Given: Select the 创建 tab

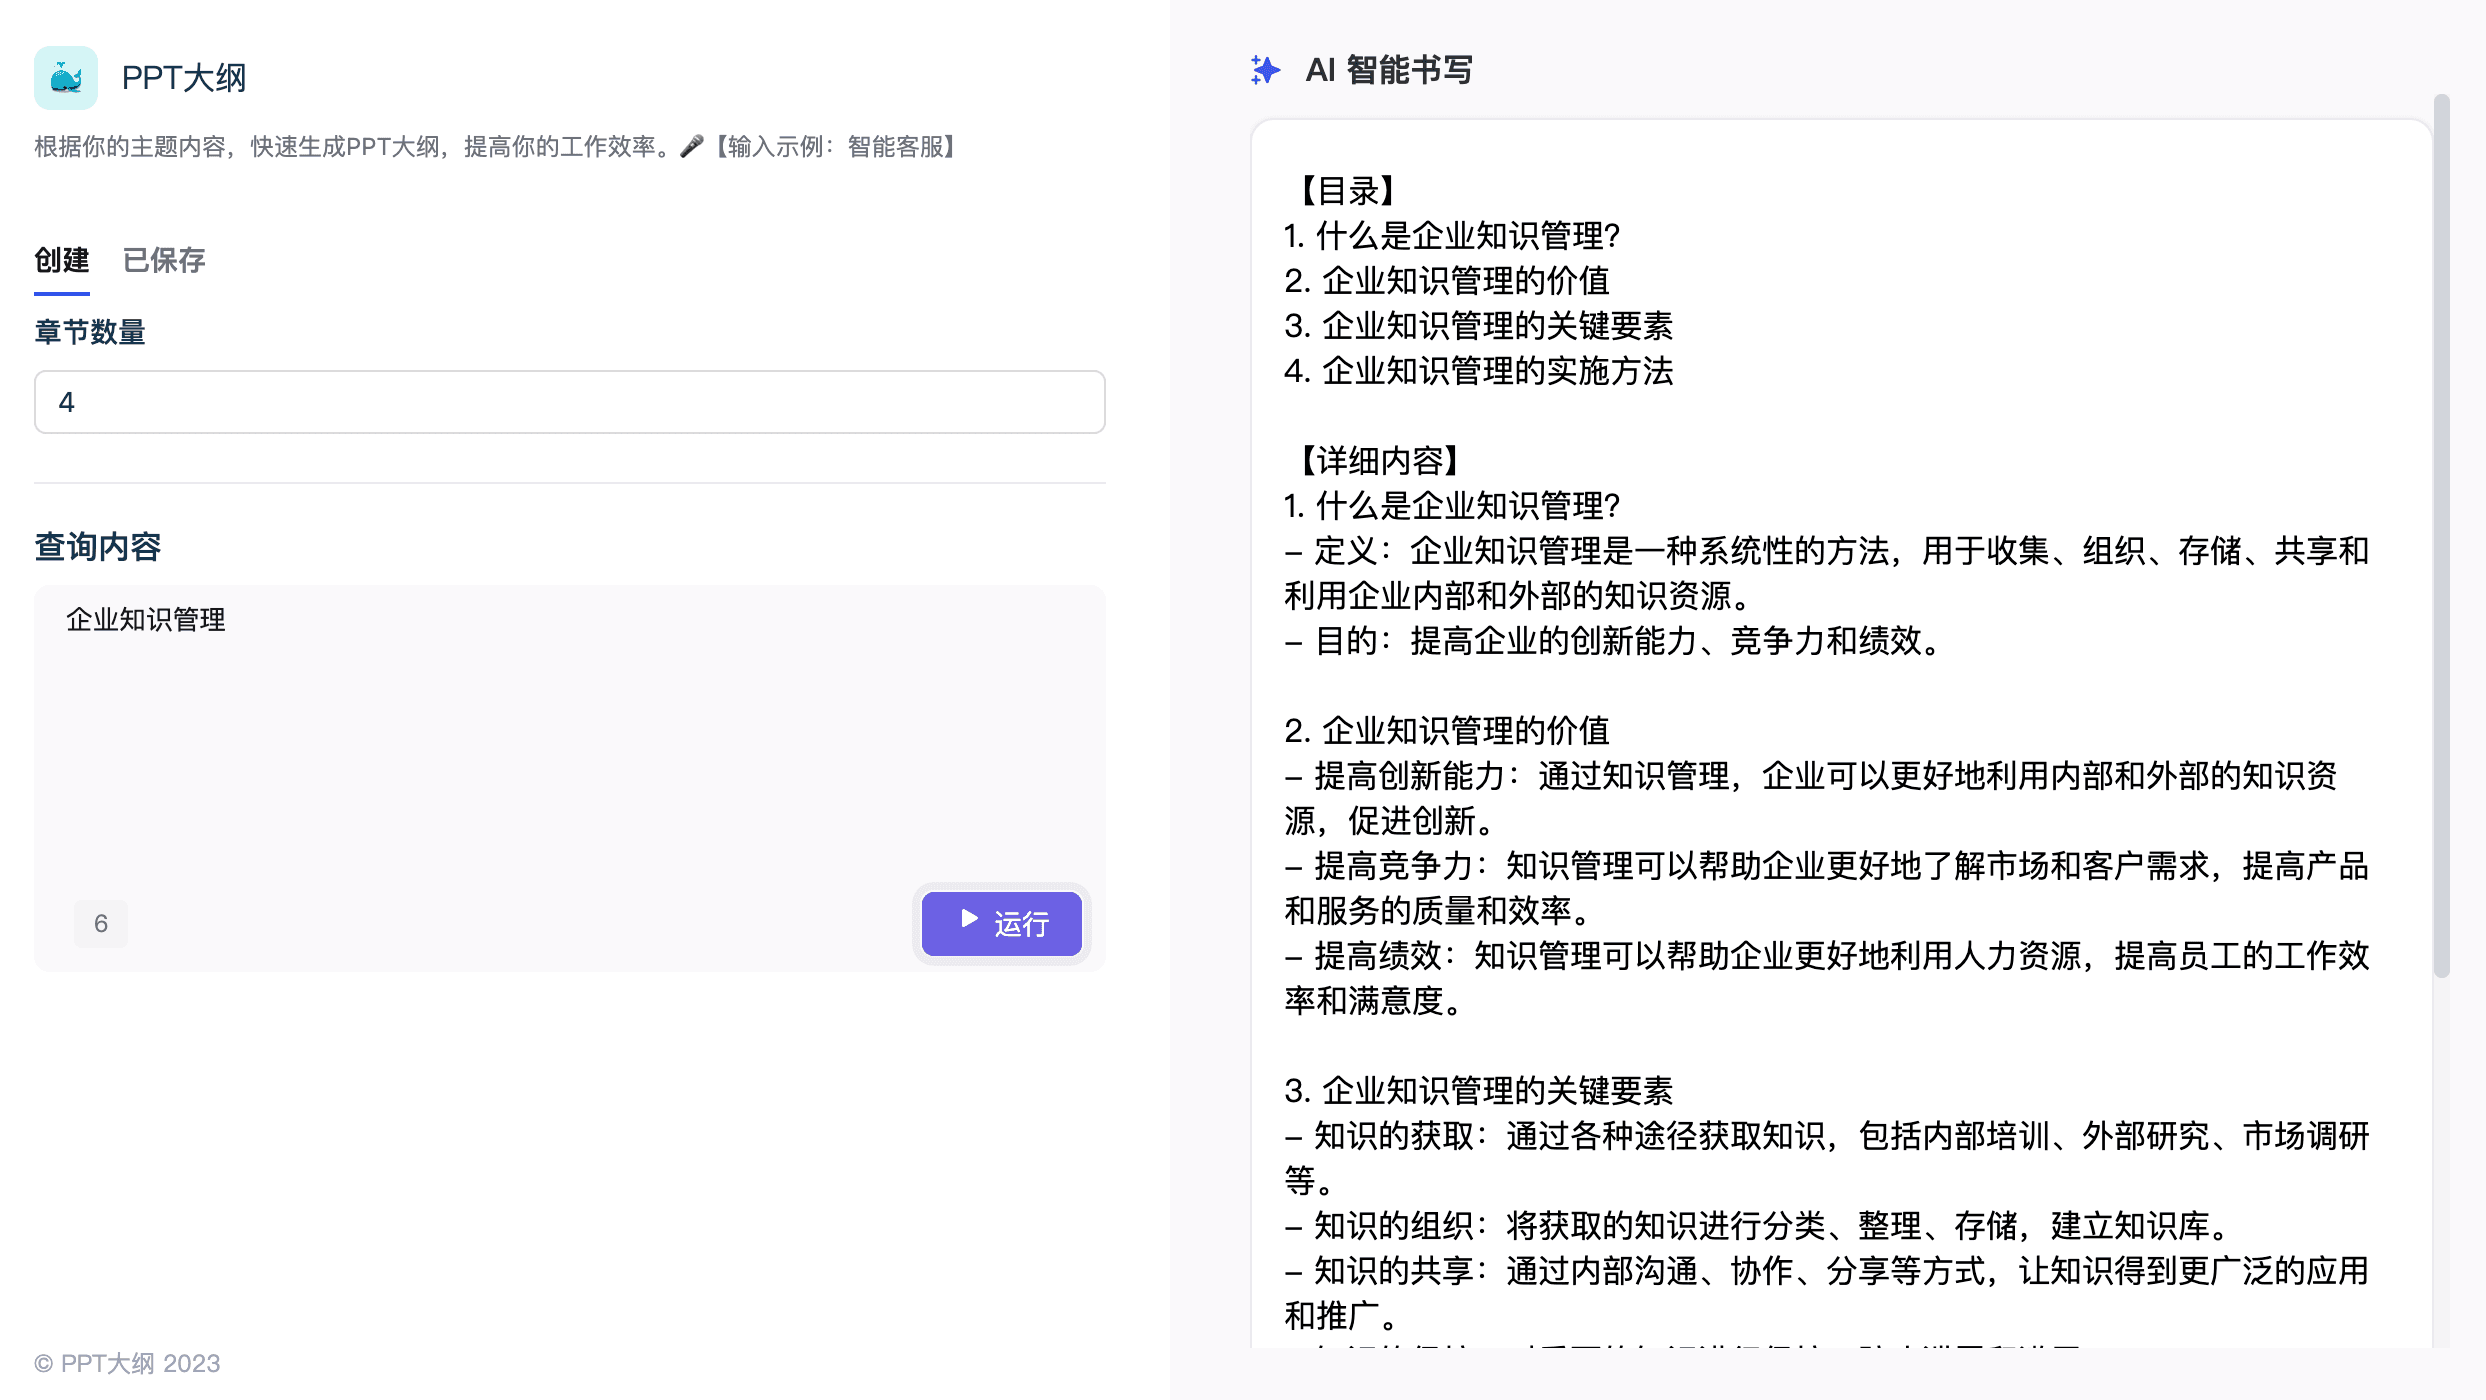Looking at the screenshot, I should (62, 260).
